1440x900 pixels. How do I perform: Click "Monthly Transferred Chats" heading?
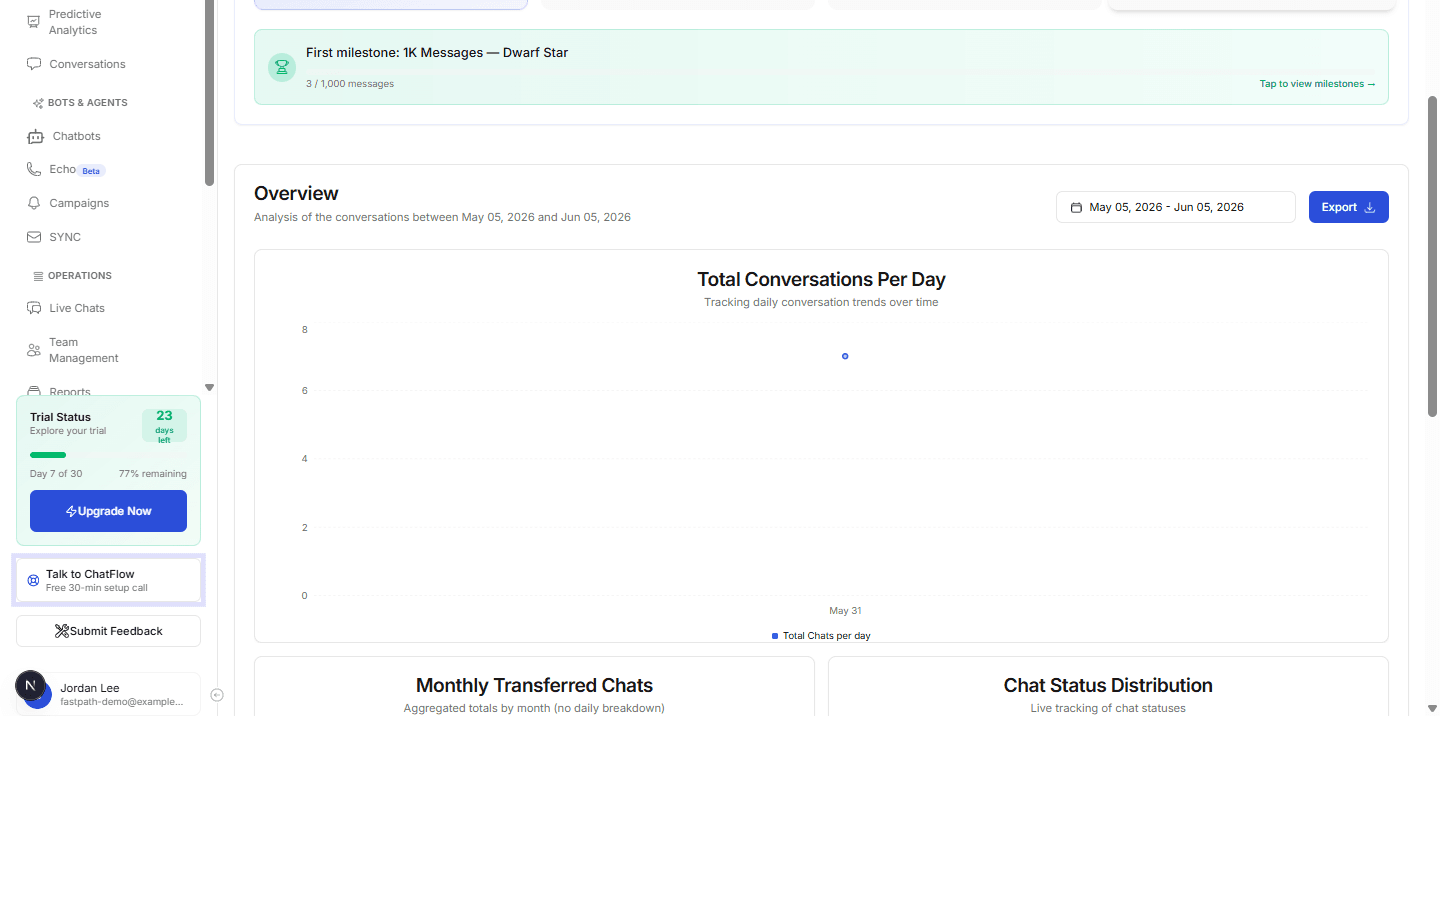534,685
